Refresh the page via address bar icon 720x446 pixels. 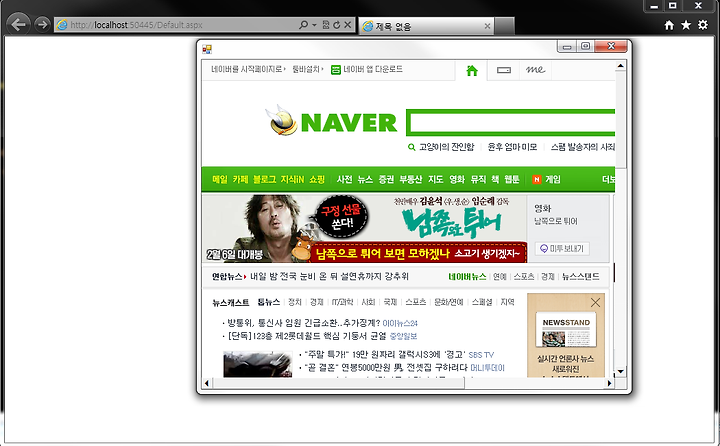337,25
